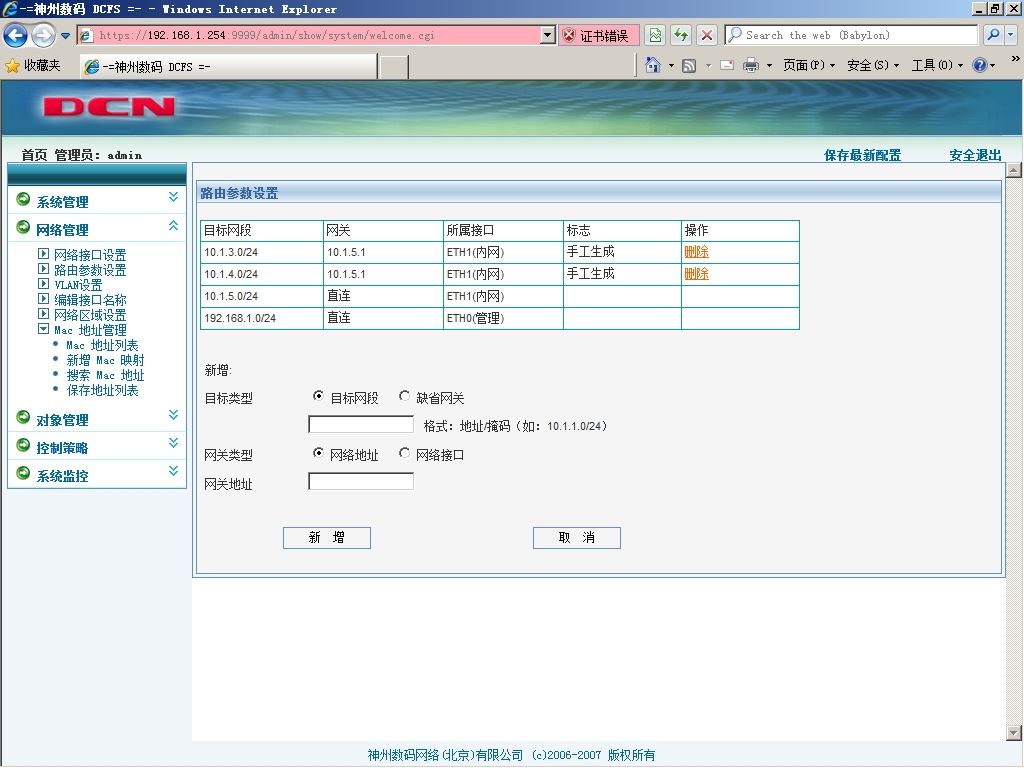This screenshot has height=768, width=1024.
Task: Click the compatibility view icon
Action: click(655, 35)
